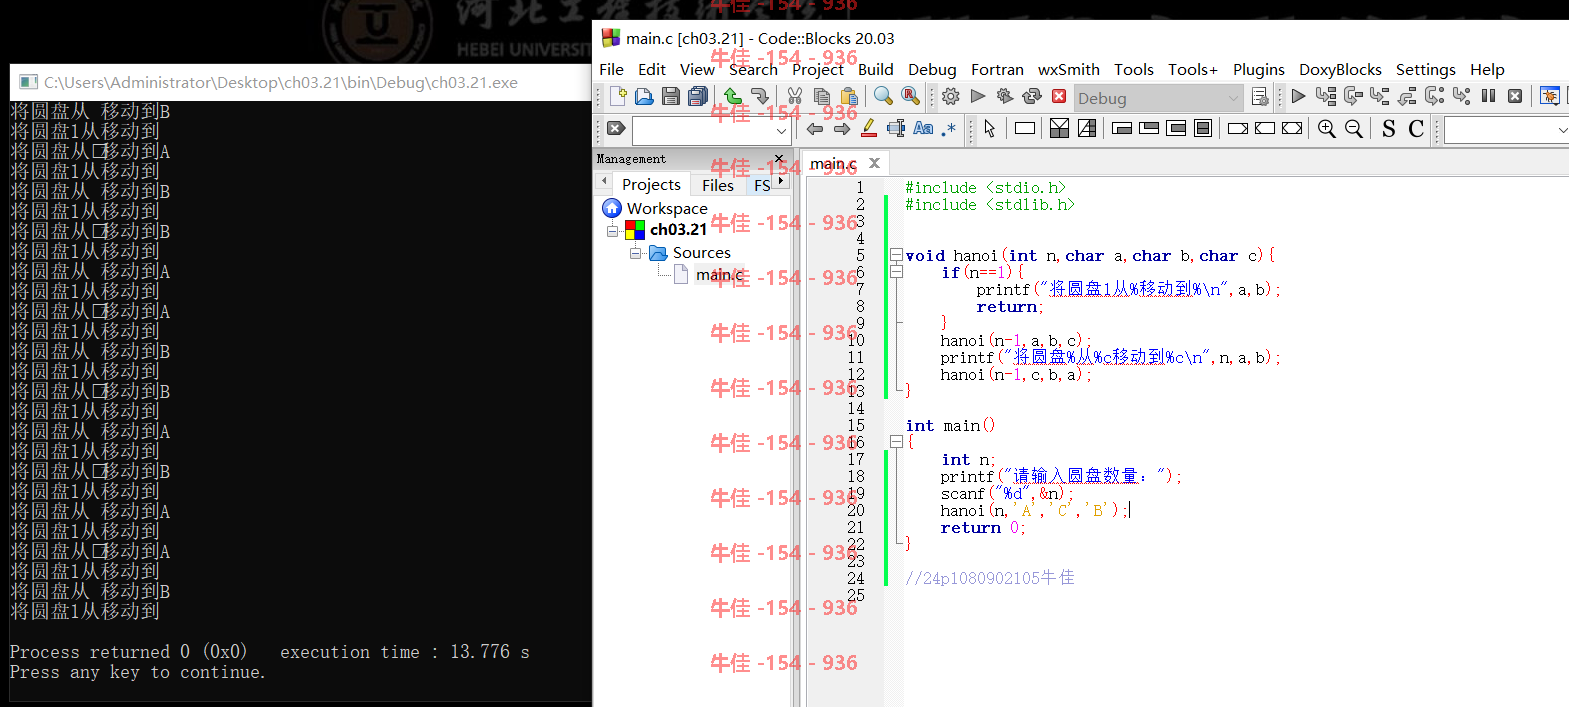Select Workspace in project tree

coord(667,208)
